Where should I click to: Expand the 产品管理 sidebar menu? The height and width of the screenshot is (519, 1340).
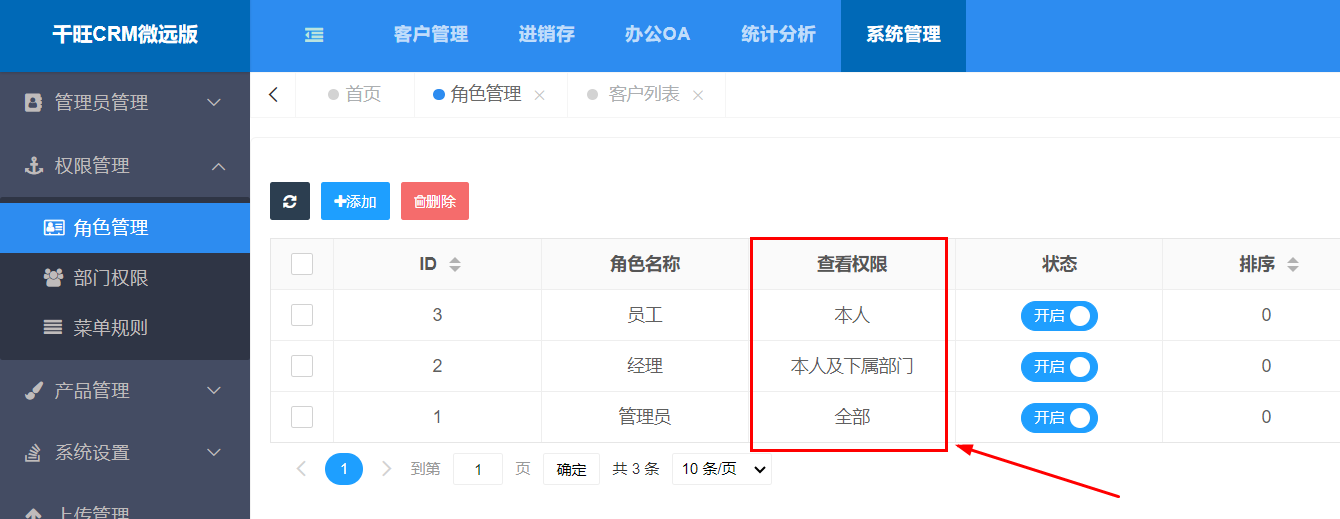[125, 390]
